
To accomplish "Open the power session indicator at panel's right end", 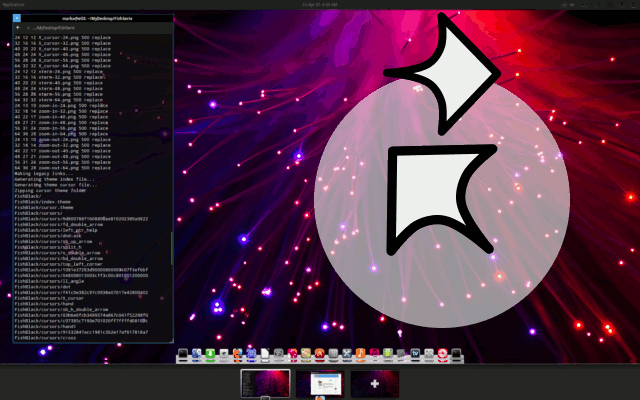I will pos(634,4).
